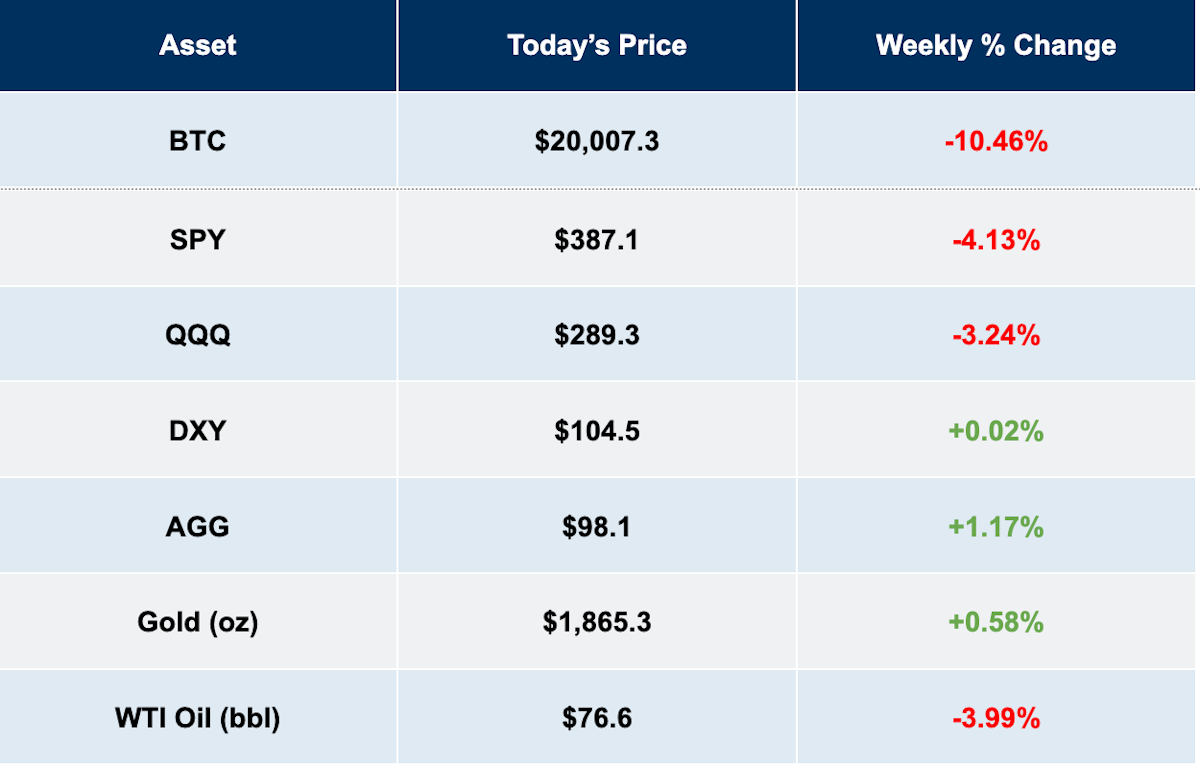Click the $76.6 oil price

(597, 718)
